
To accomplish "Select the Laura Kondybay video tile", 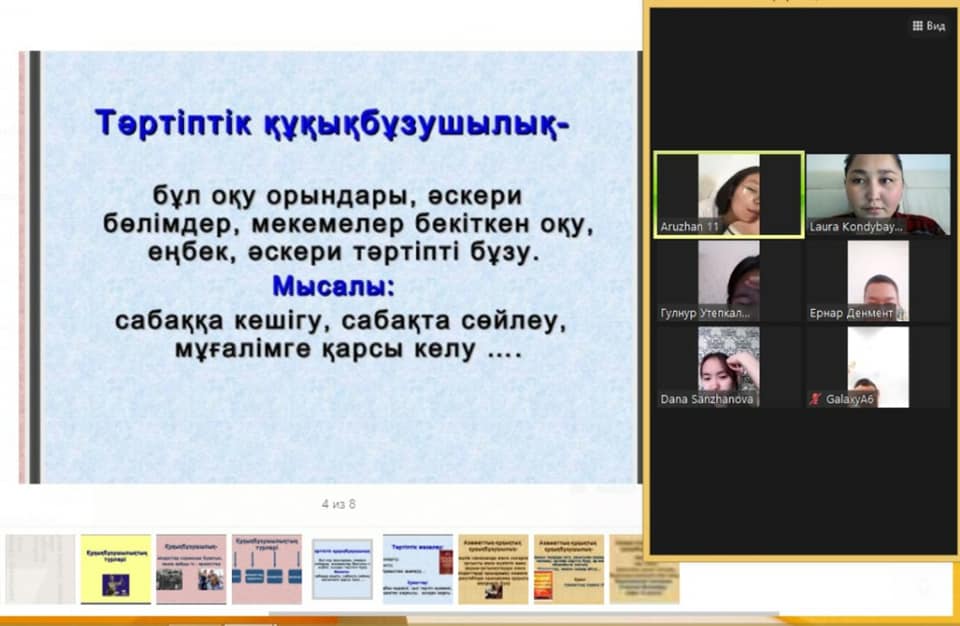I will (x=878, y=194).
